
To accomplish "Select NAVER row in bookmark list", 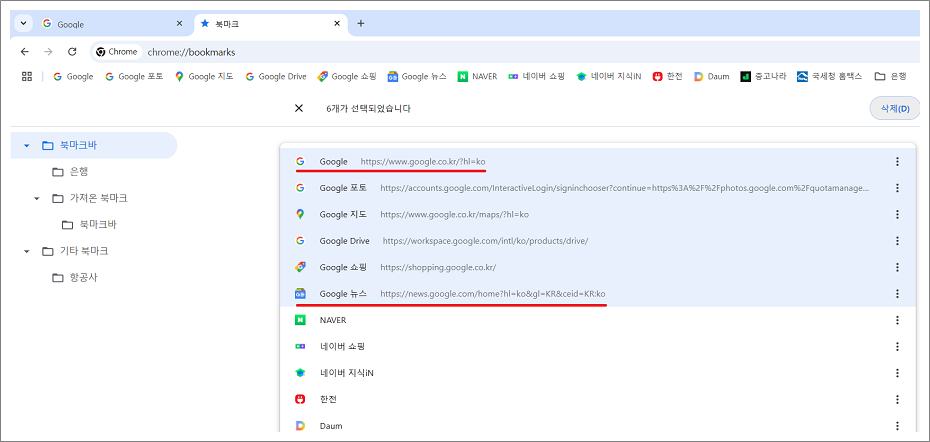I will click(x=598, y=320).
